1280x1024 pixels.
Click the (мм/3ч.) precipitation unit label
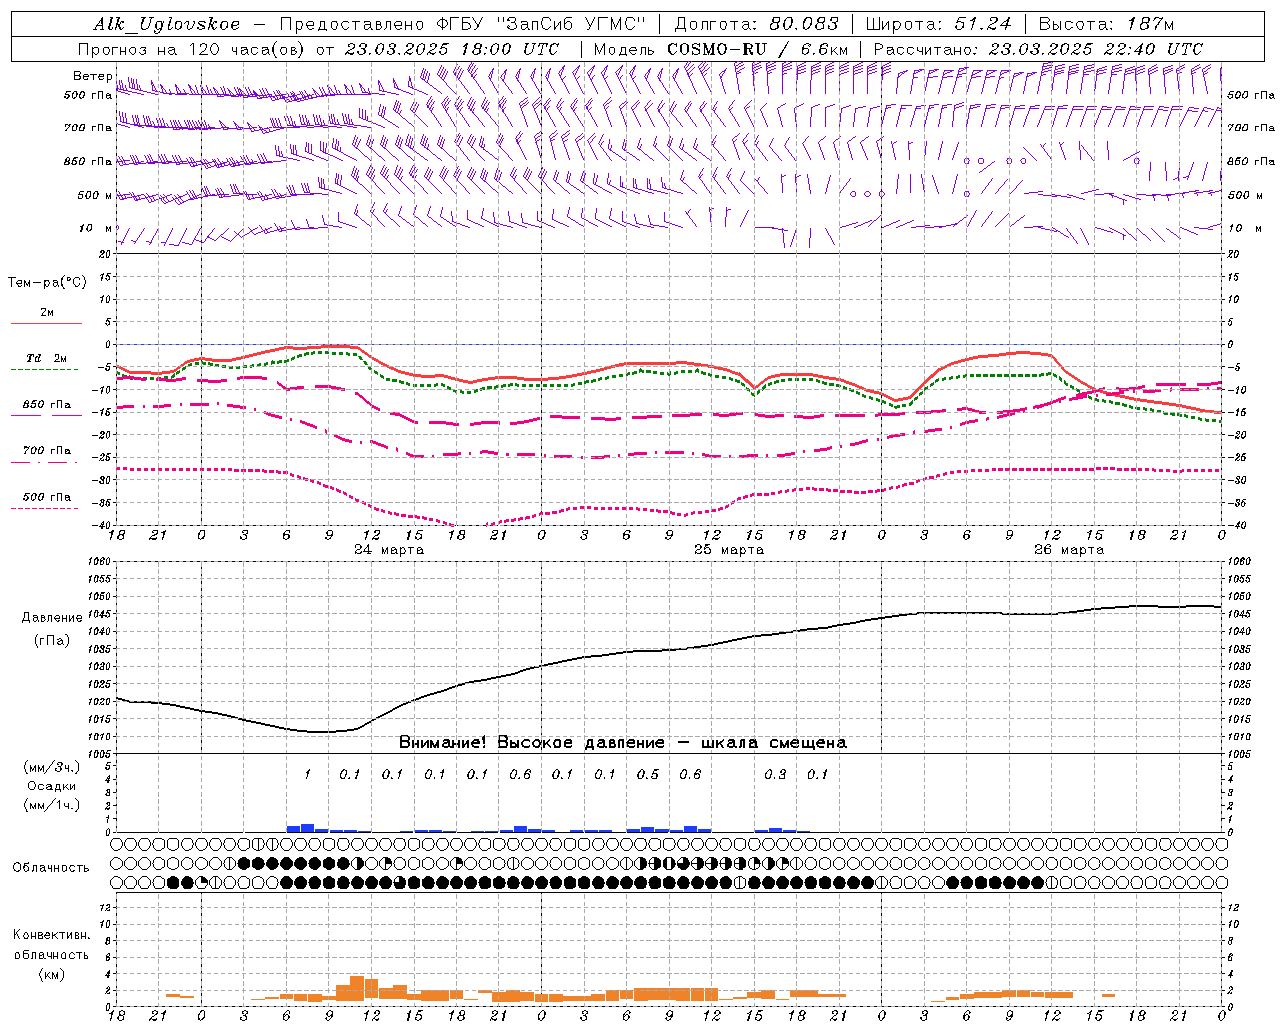(52, 767)
